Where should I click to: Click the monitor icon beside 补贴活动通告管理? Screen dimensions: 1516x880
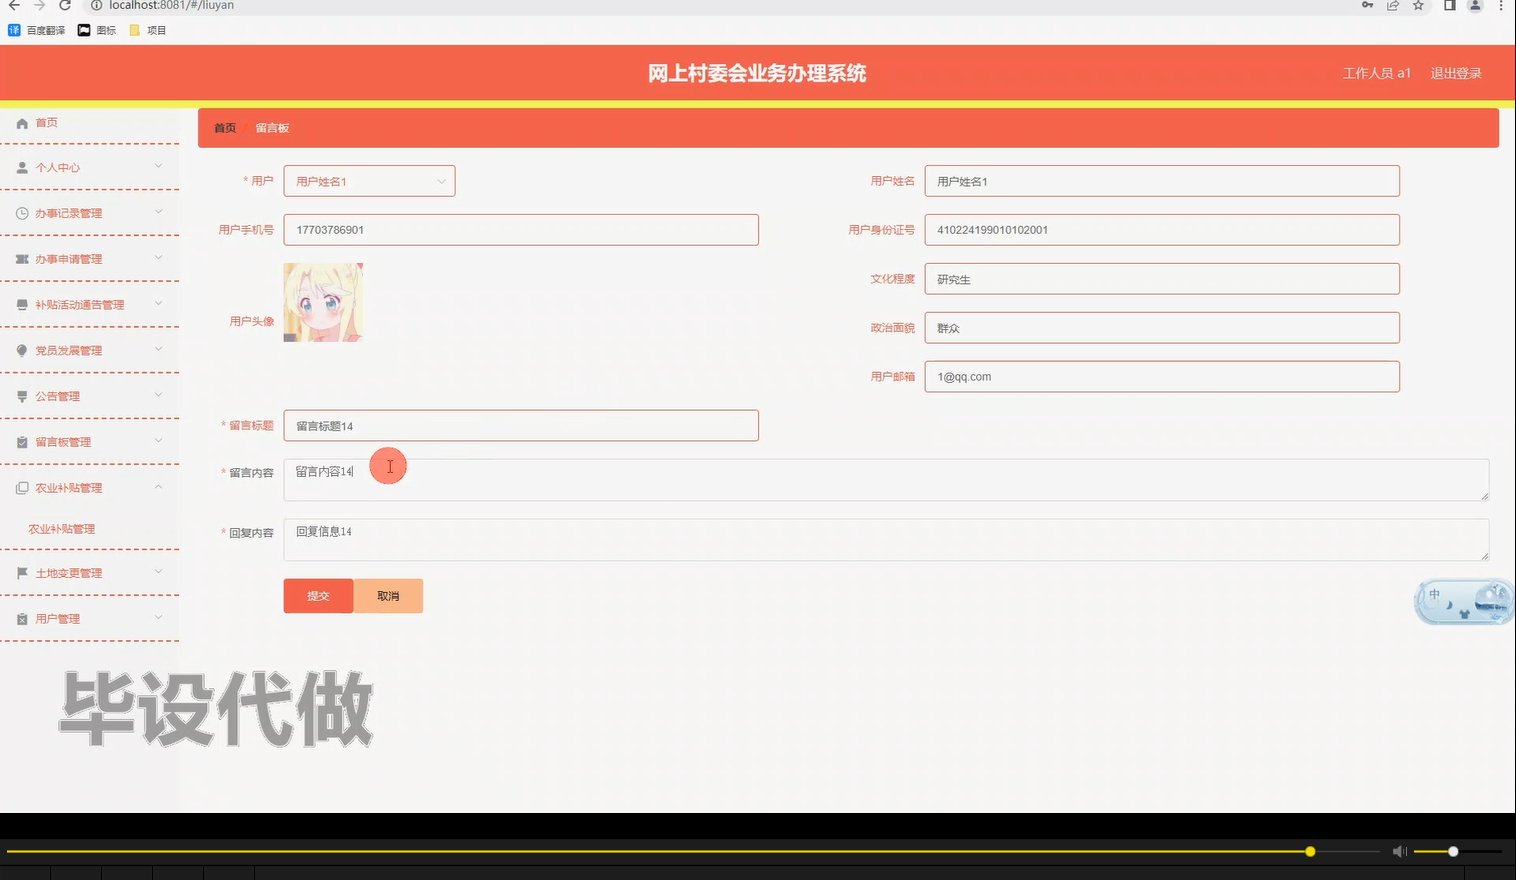[22, 304]
